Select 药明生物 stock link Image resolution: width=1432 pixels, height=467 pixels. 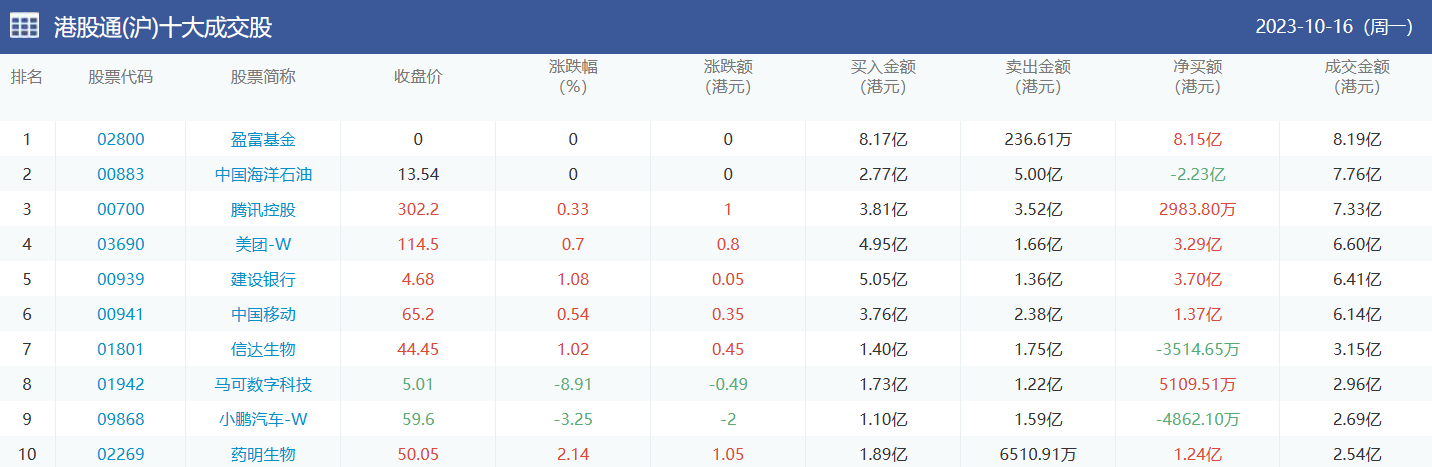click(263, 455)
